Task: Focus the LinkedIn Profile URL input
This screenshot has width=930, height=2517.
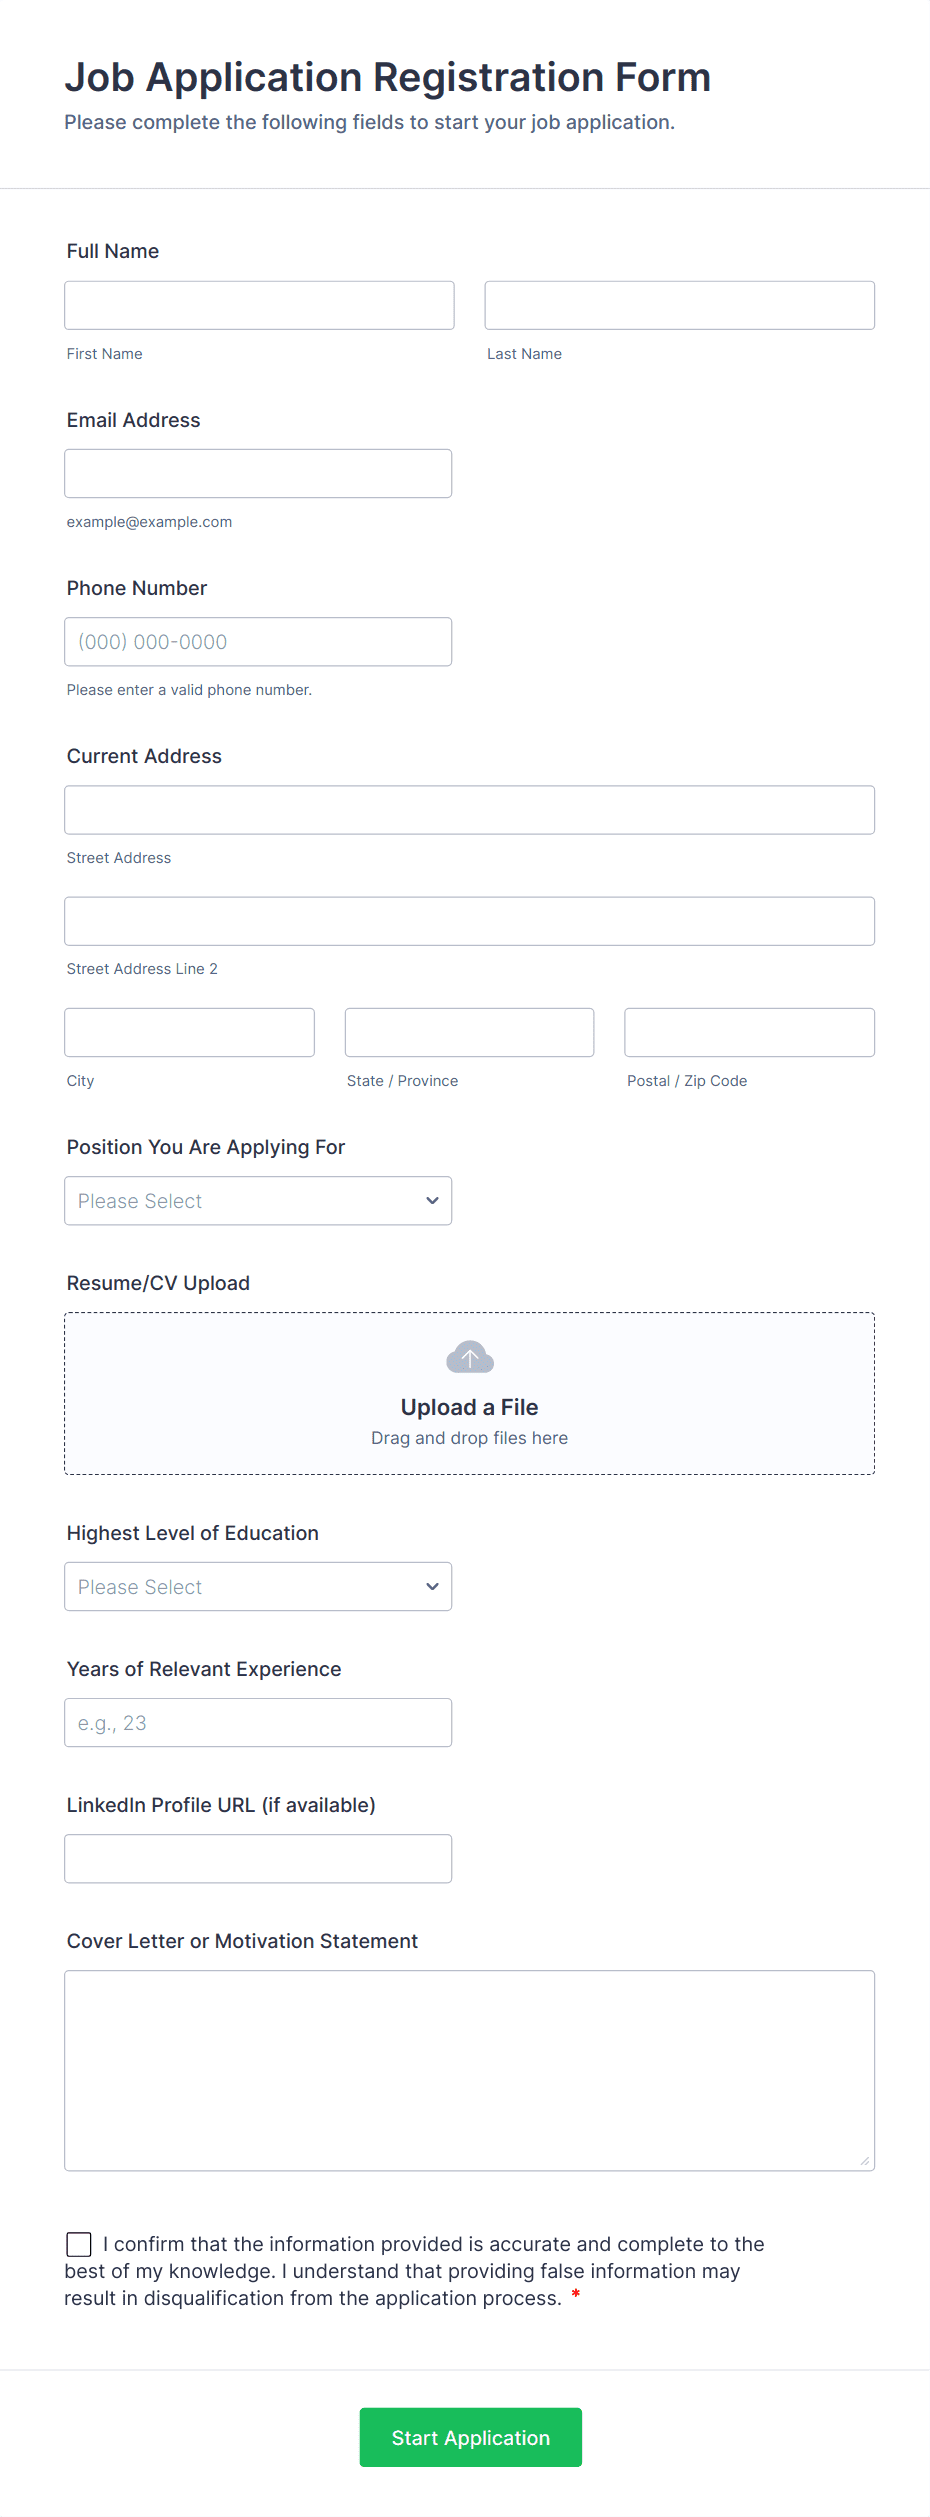Action: click(x=258, y=1859)
